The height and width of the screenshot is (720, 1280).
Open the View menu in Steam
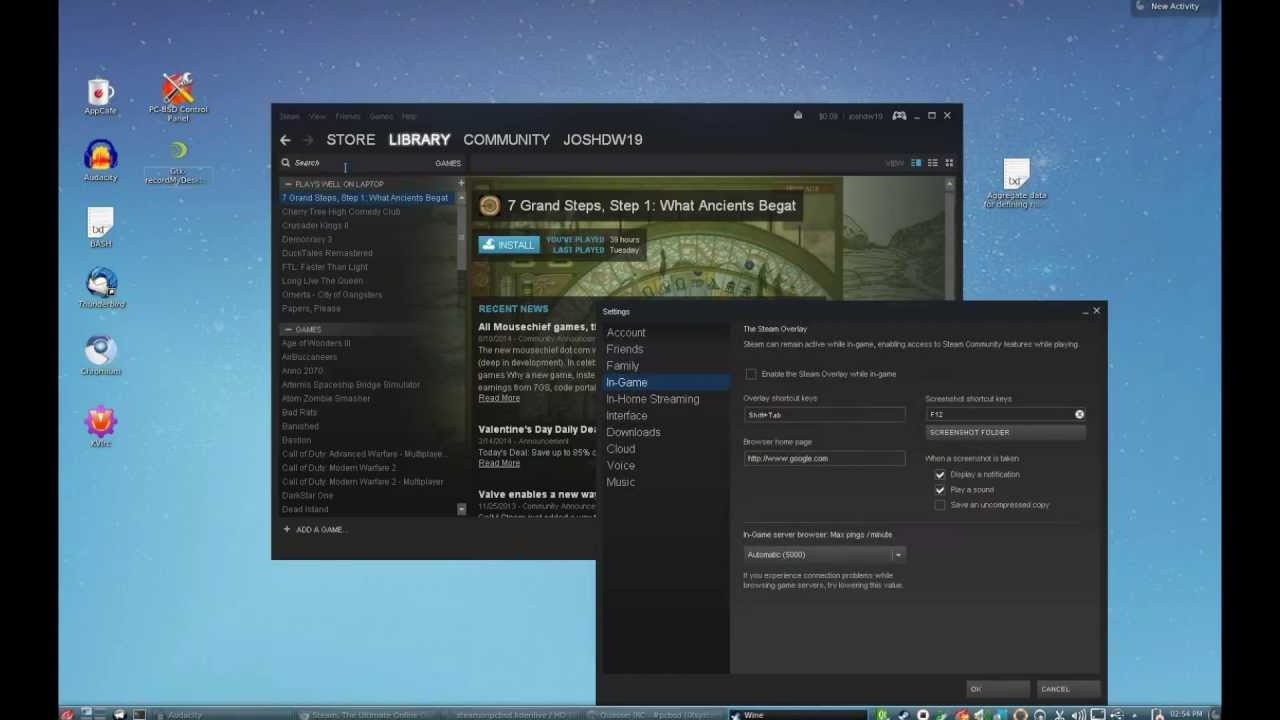[317, 116]
